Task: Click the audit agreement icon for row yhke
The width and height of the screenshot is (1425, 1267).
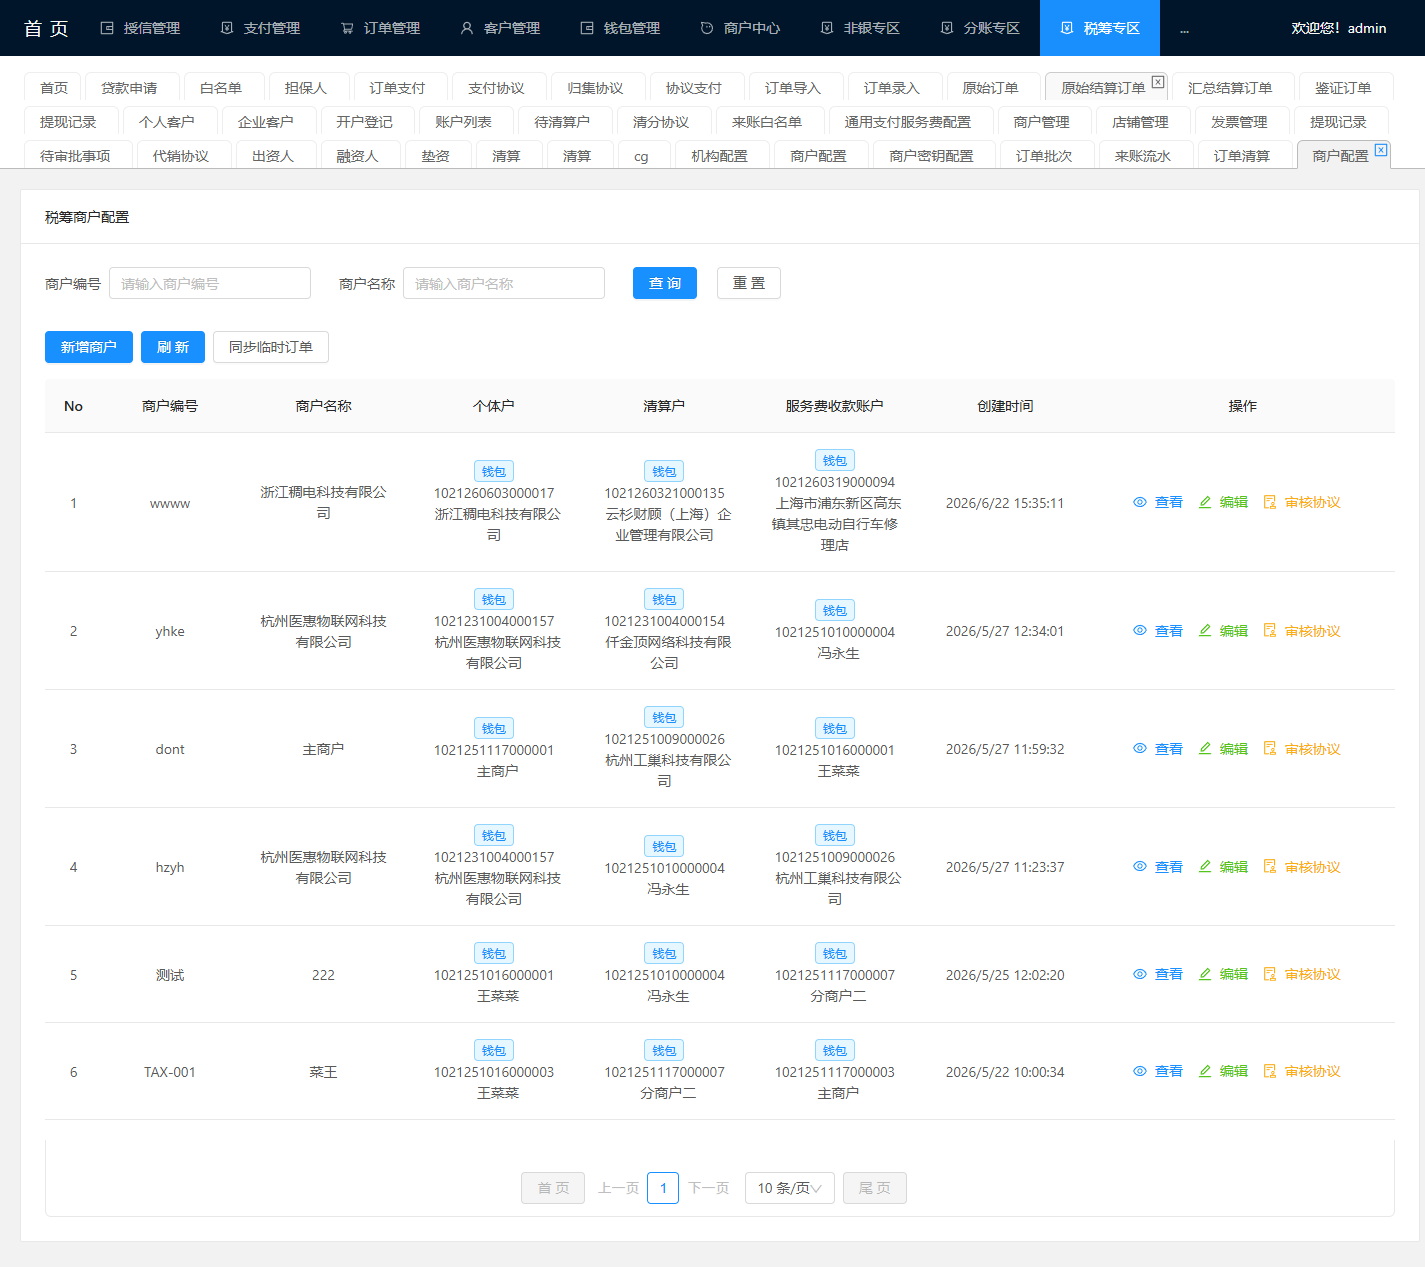Action: coord(1270,631)
